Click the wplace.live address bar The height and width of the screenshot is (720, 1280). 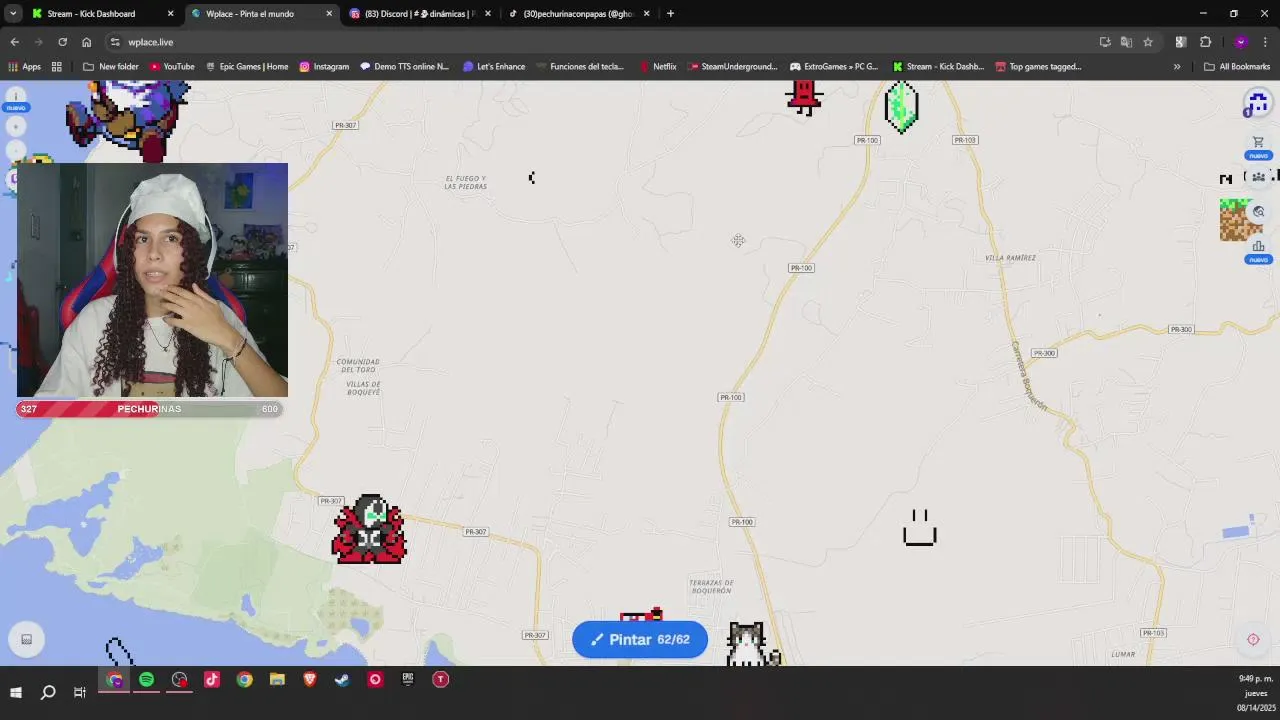[x=600, y=42]
